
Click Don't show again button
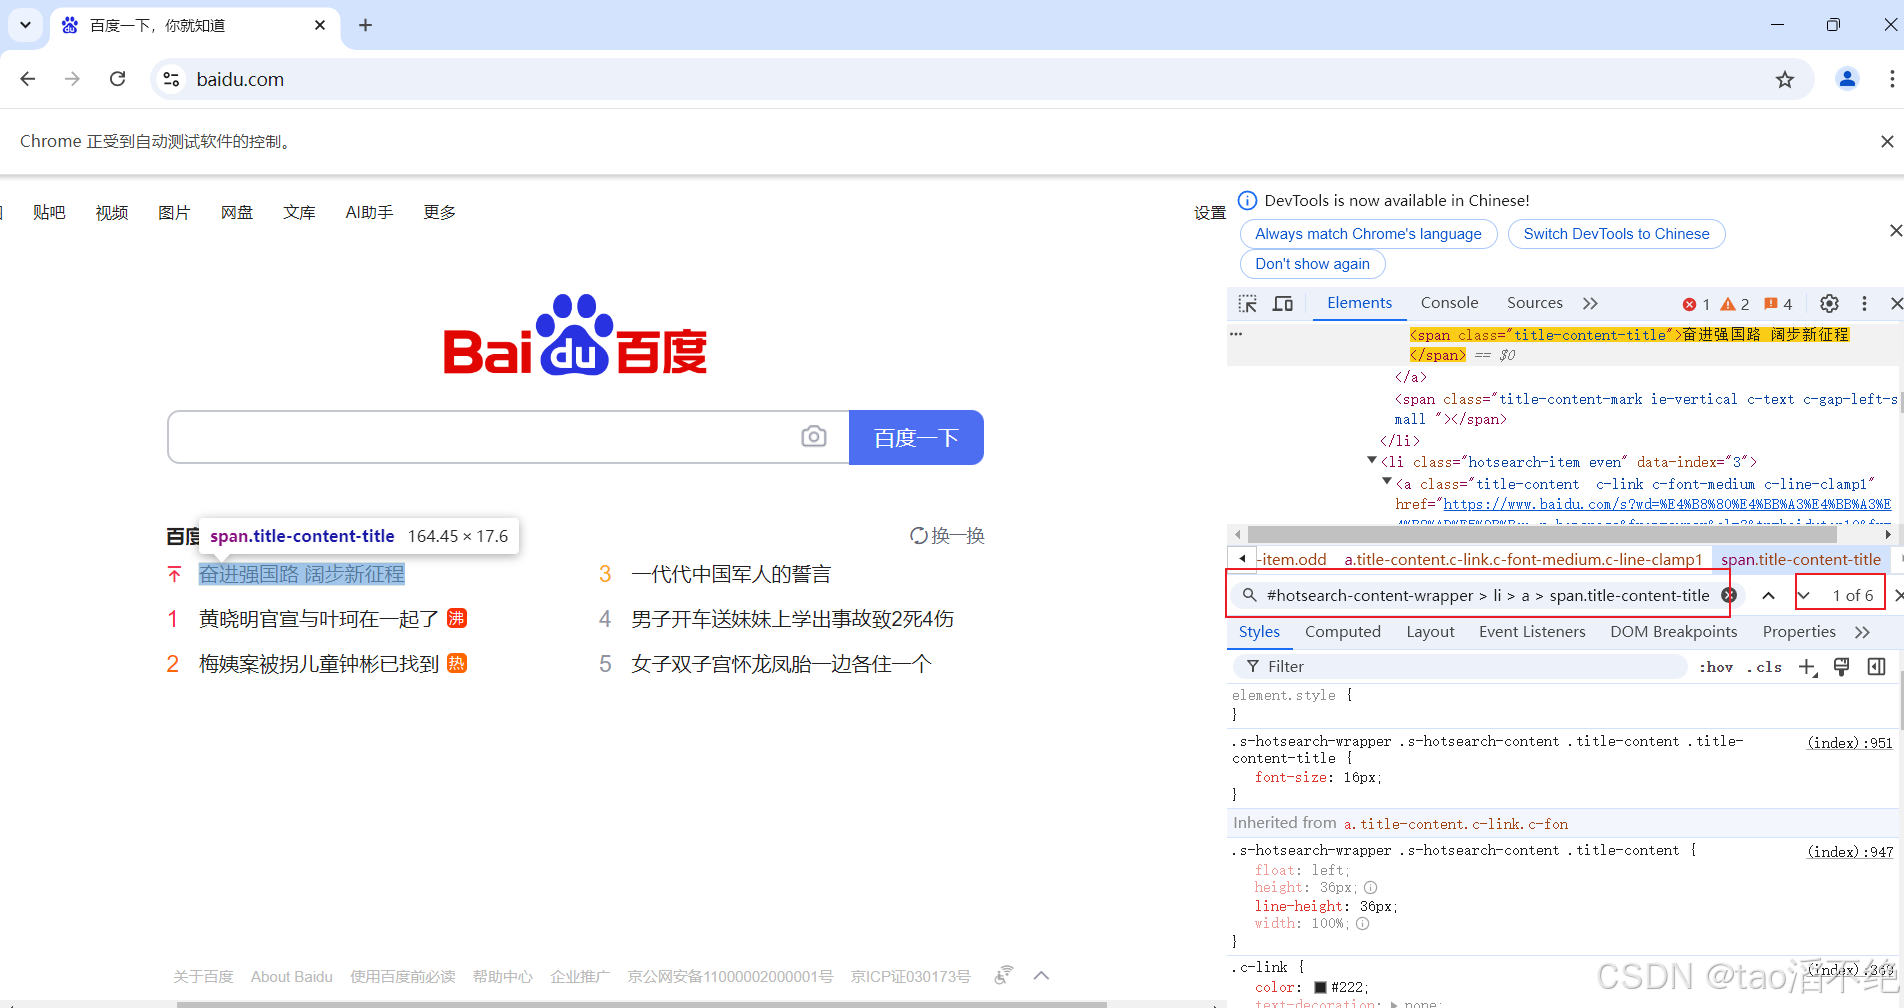[1312, 264]
